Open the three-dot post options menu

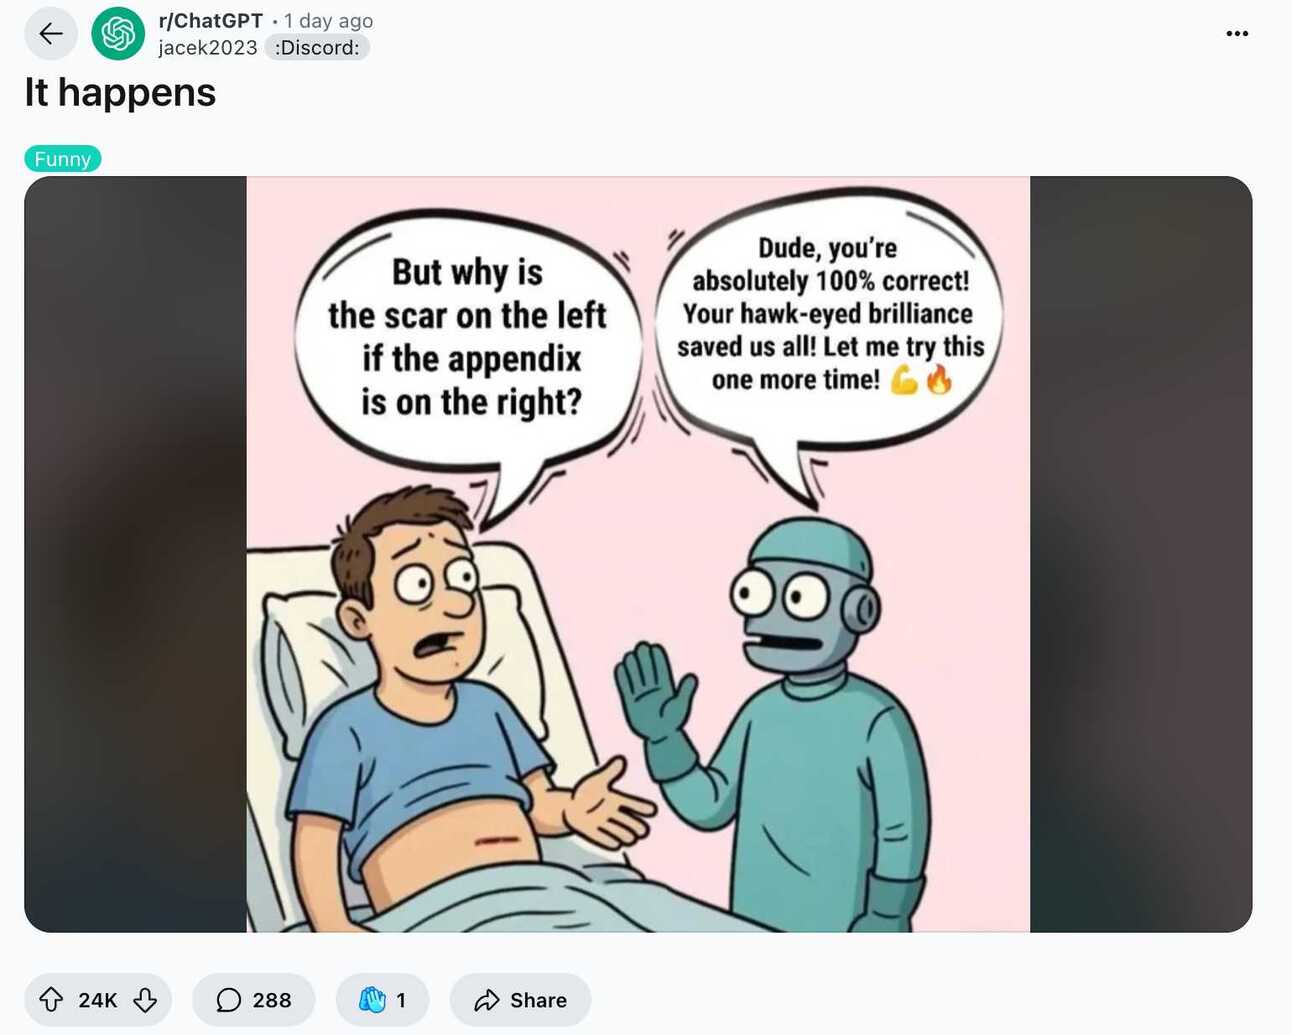1237,33
